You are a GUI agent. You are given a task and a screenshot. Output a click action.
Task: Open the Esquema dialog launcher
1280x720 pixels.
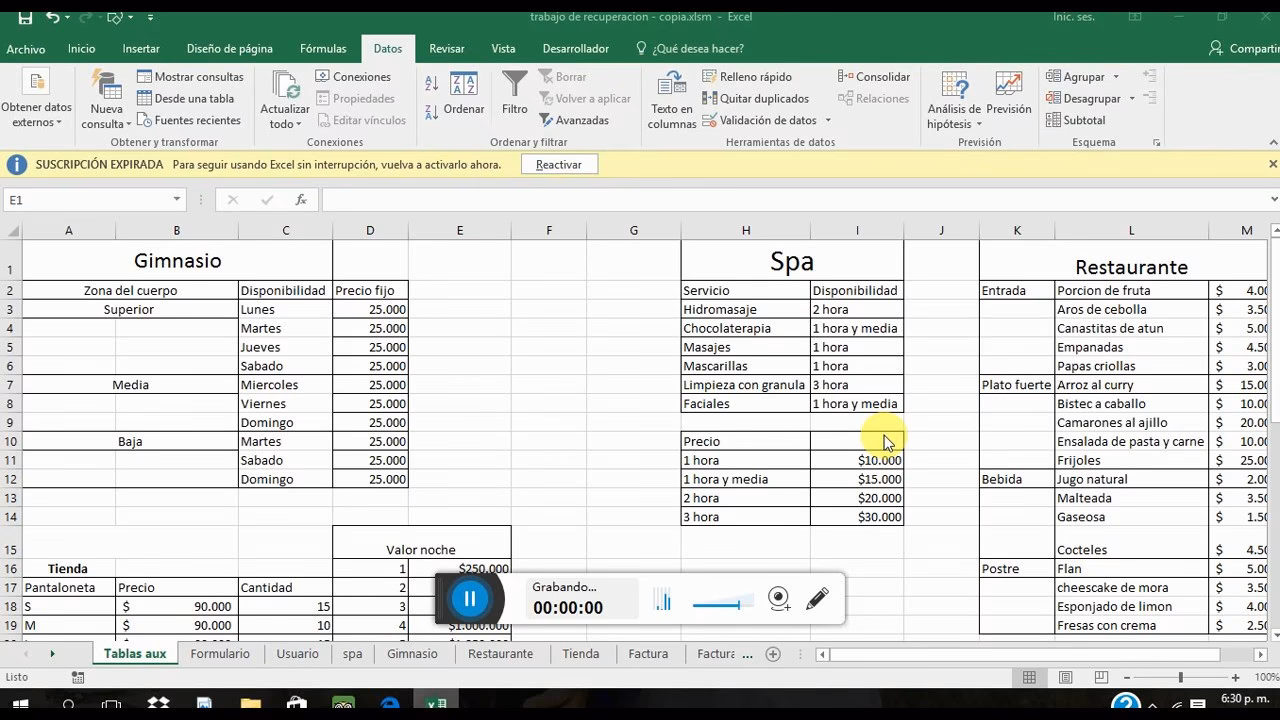(x=1157, y=143)
